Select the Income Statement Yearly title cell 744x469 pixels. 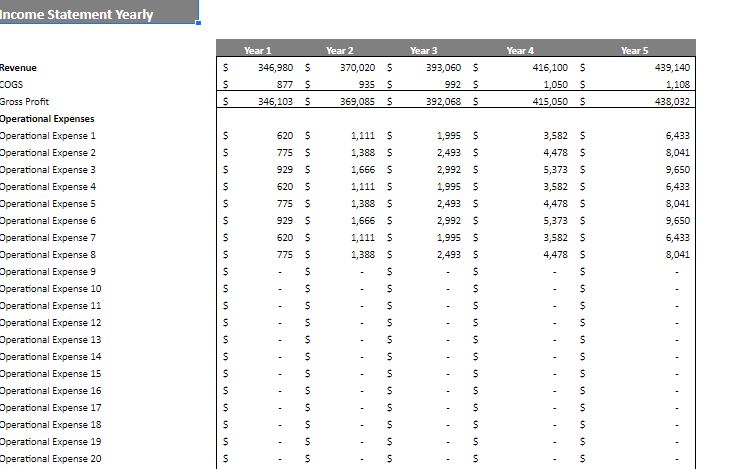(x=99, y=12)
